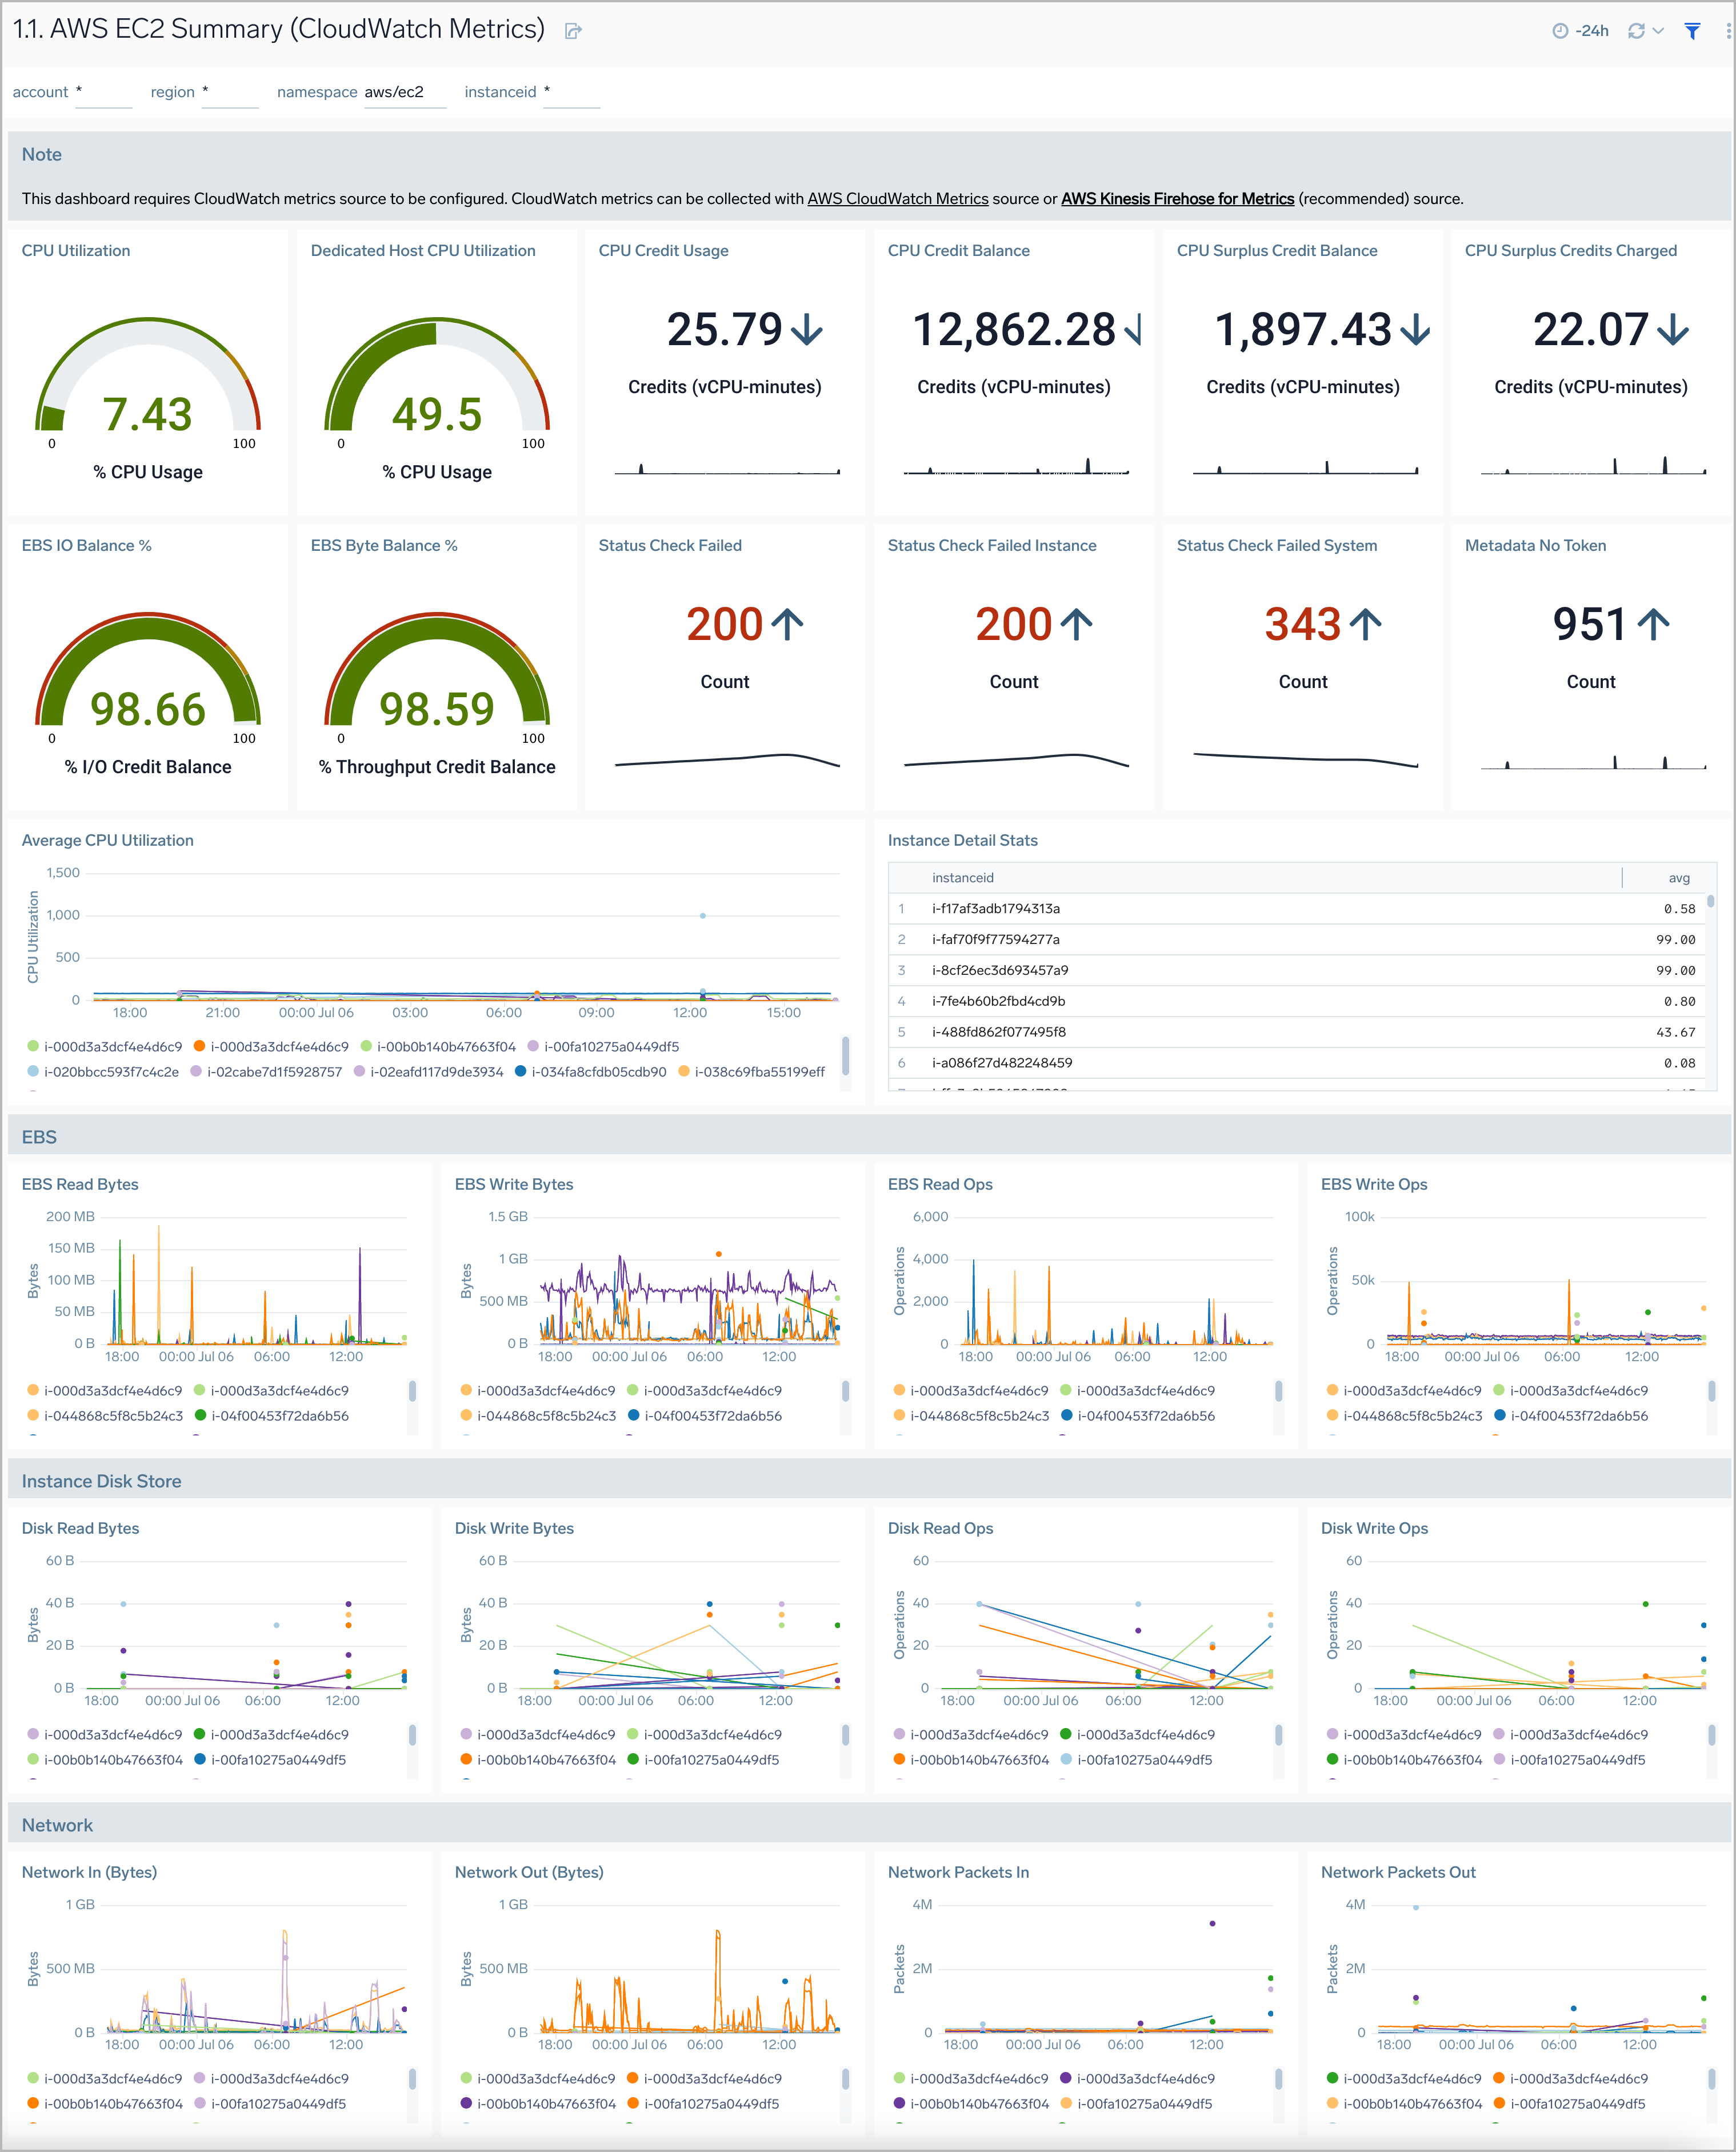
Task: Click the Network Packets In panel title
Action: pos(958,1872)
